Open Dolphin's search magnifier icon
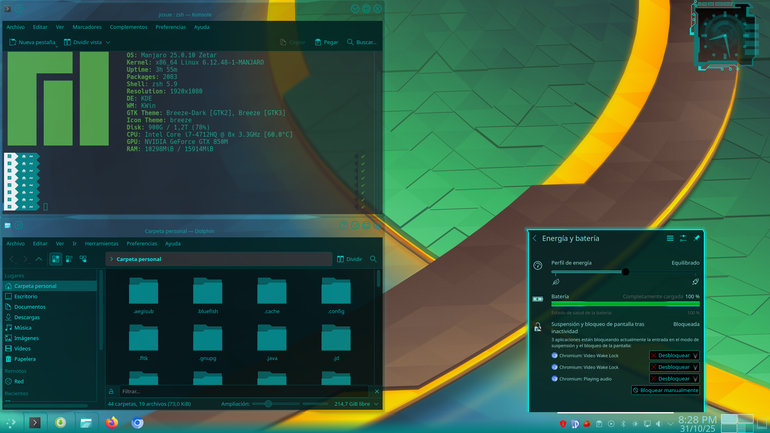The image size is (770, 433). coord(373,259)
